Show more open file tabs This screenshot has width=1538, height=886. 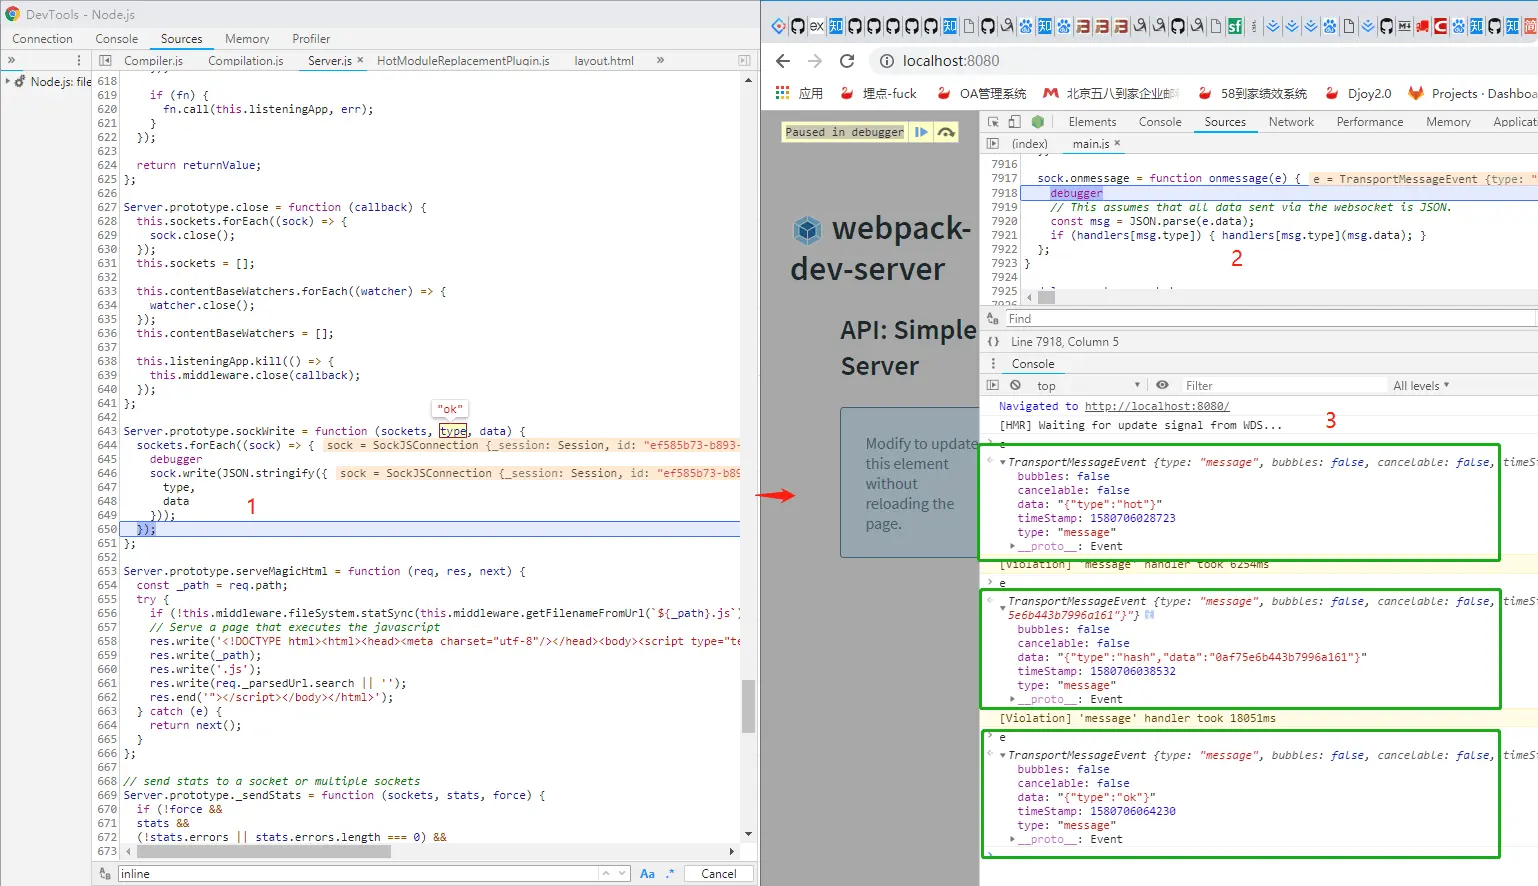click(x=660, y=61)
